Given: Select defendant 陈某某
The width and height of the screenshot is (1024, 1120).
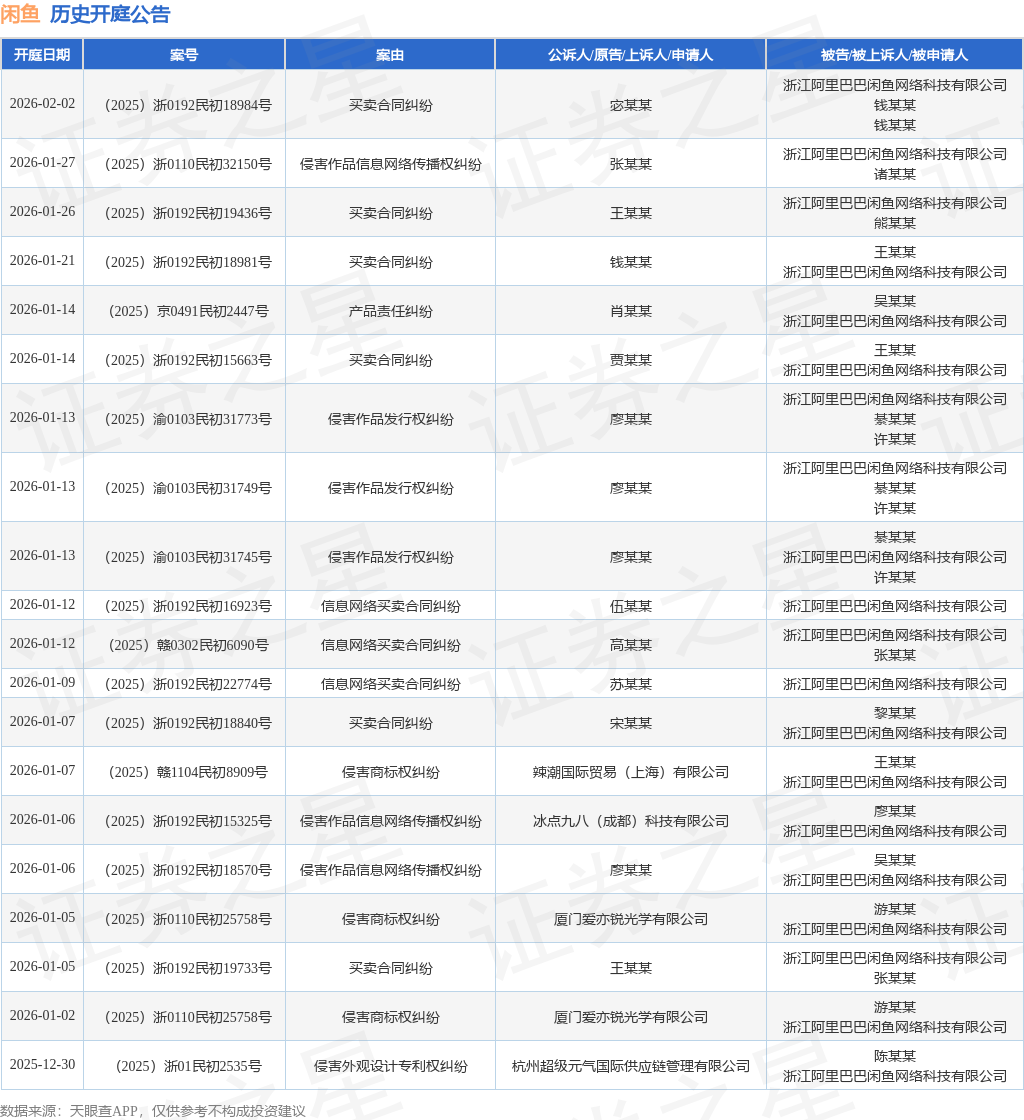Looking at the screenshot, I should [x=894, y=1056].
